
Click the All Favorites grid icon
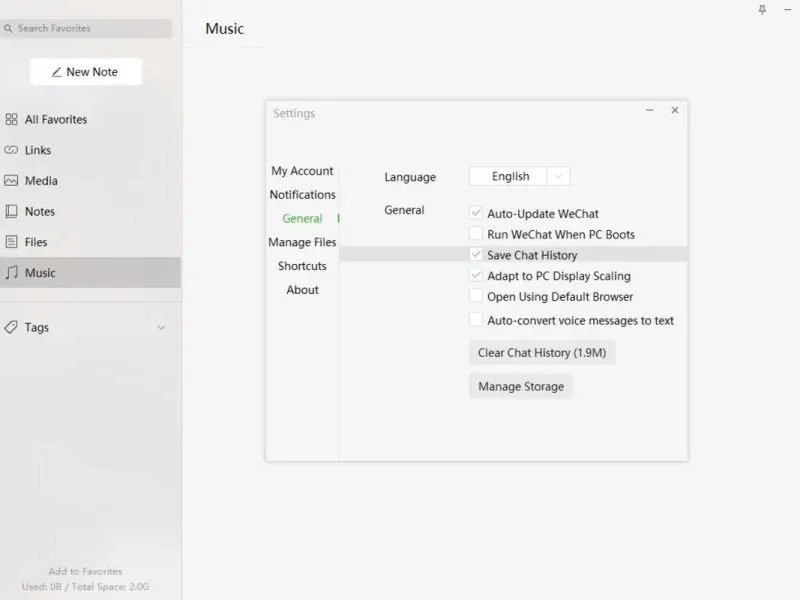pos(11,119)
